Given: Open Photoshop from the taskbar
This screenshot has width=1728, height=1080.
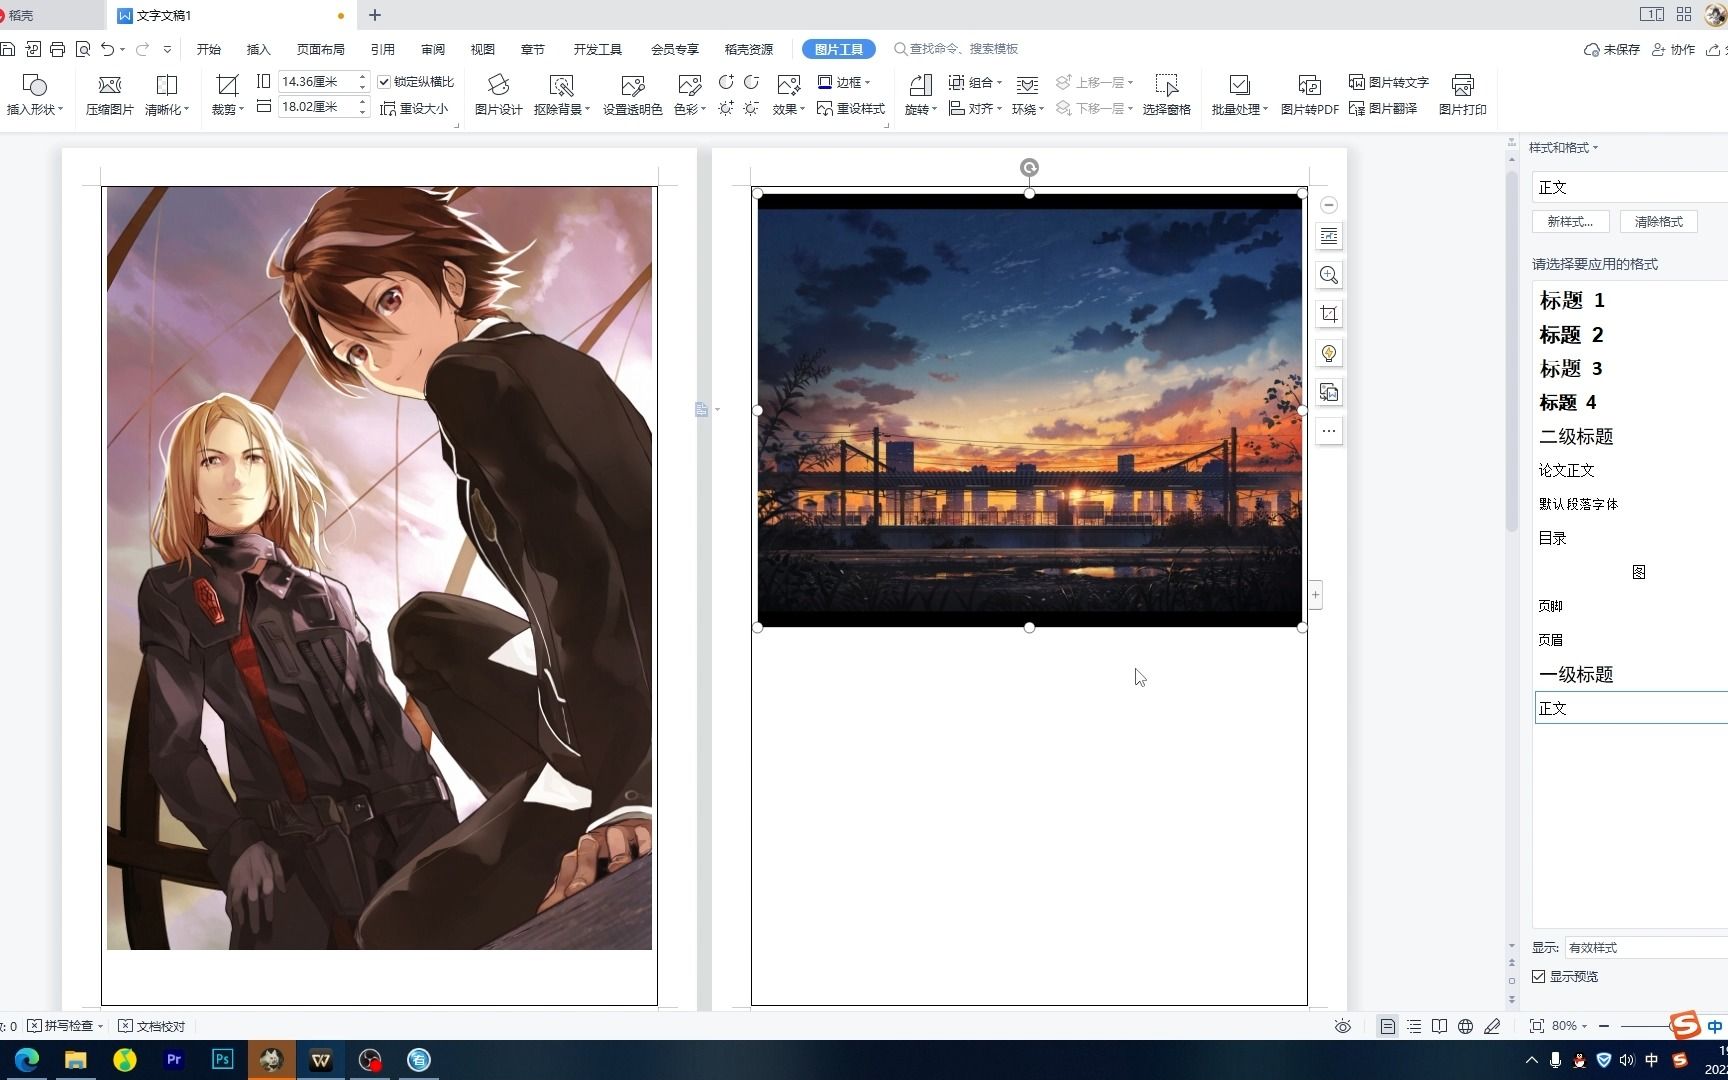Looking at the screenshot, I should [x=223, y=1060].
